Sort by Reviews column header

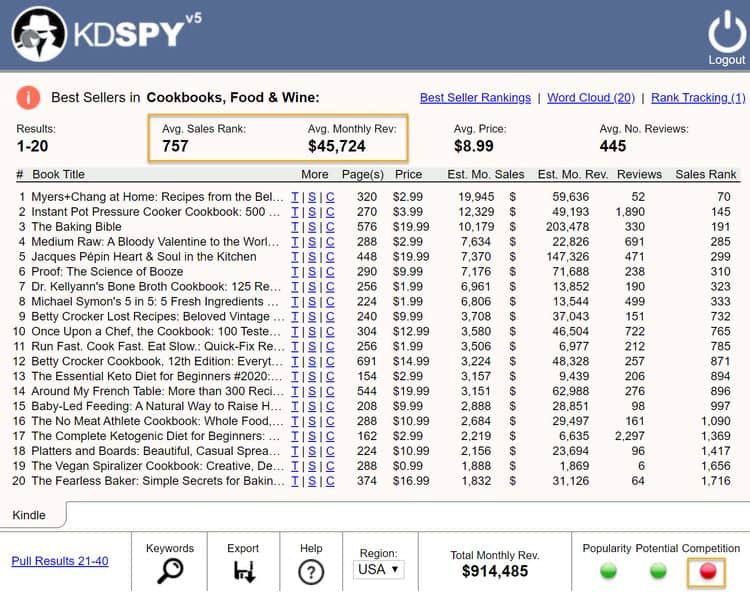639,174
